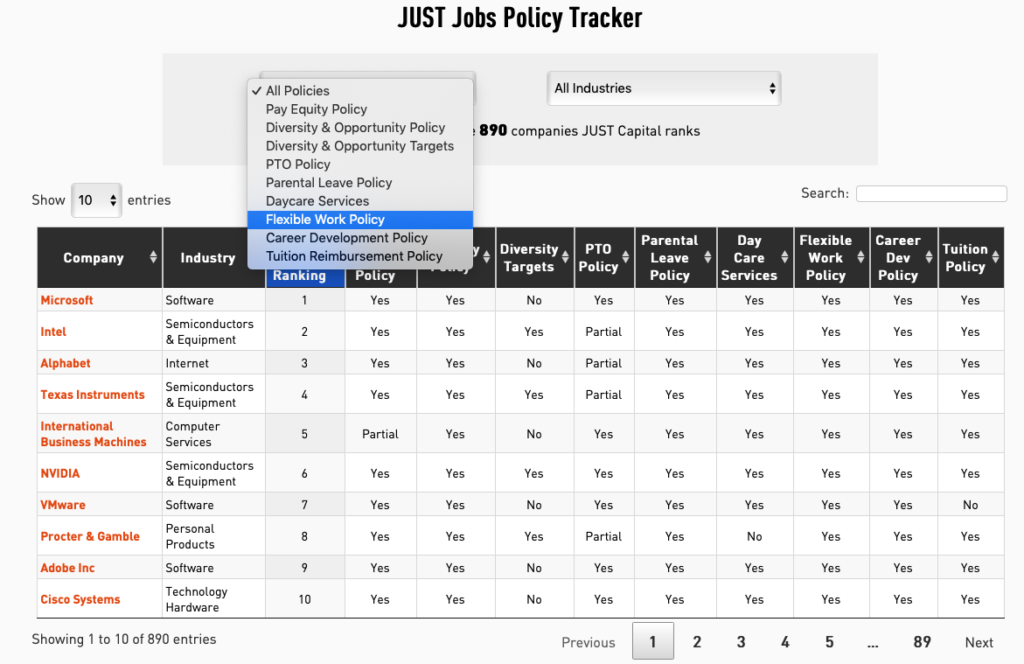Open the All Industries dropdown
Viewport: 1024px width, 664px height.
pos(664,88)
